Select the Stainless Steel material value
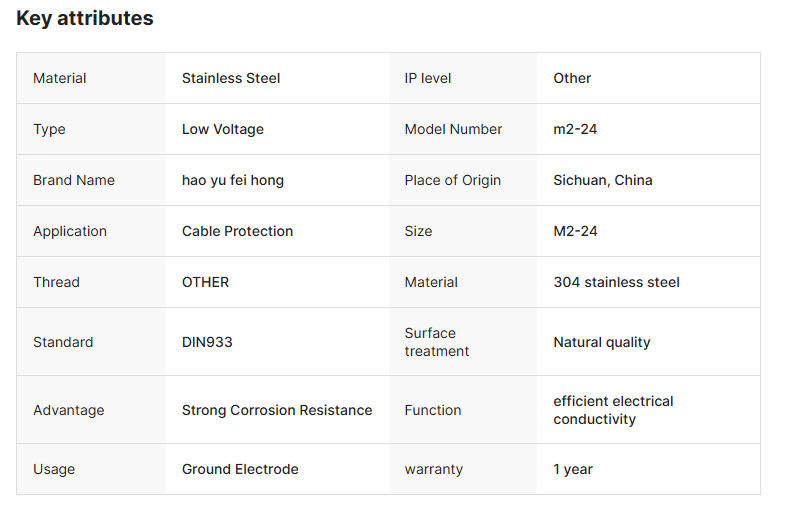The width and height of the screenshot is (785, 506). [x=231, y=78]
